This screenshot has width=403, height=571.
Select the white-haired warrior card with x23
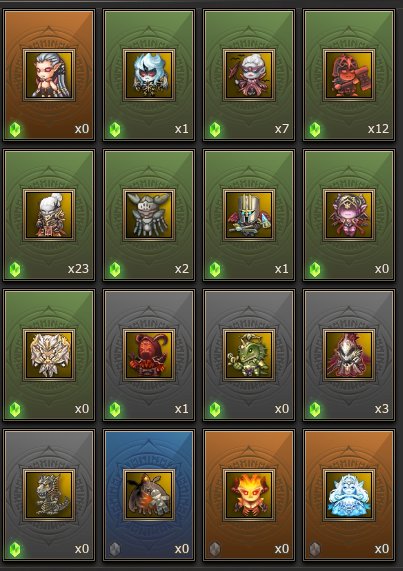[49, 215]
